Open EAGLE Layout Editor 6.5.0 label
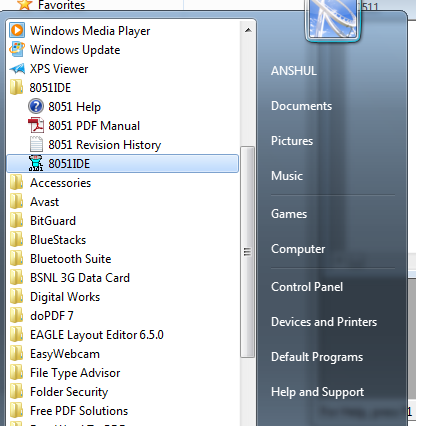The width and height of the screenshot is (443, 437). [x=97, y=335]
